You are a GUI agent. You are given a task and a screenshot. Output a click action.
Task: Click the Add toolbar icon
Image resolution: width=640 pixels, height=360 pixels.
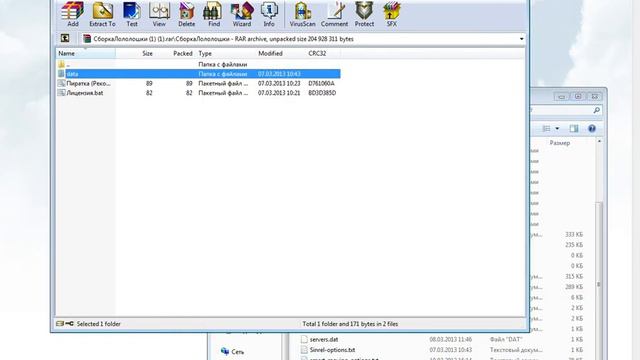pyautogui.click(x=73, y=14)
